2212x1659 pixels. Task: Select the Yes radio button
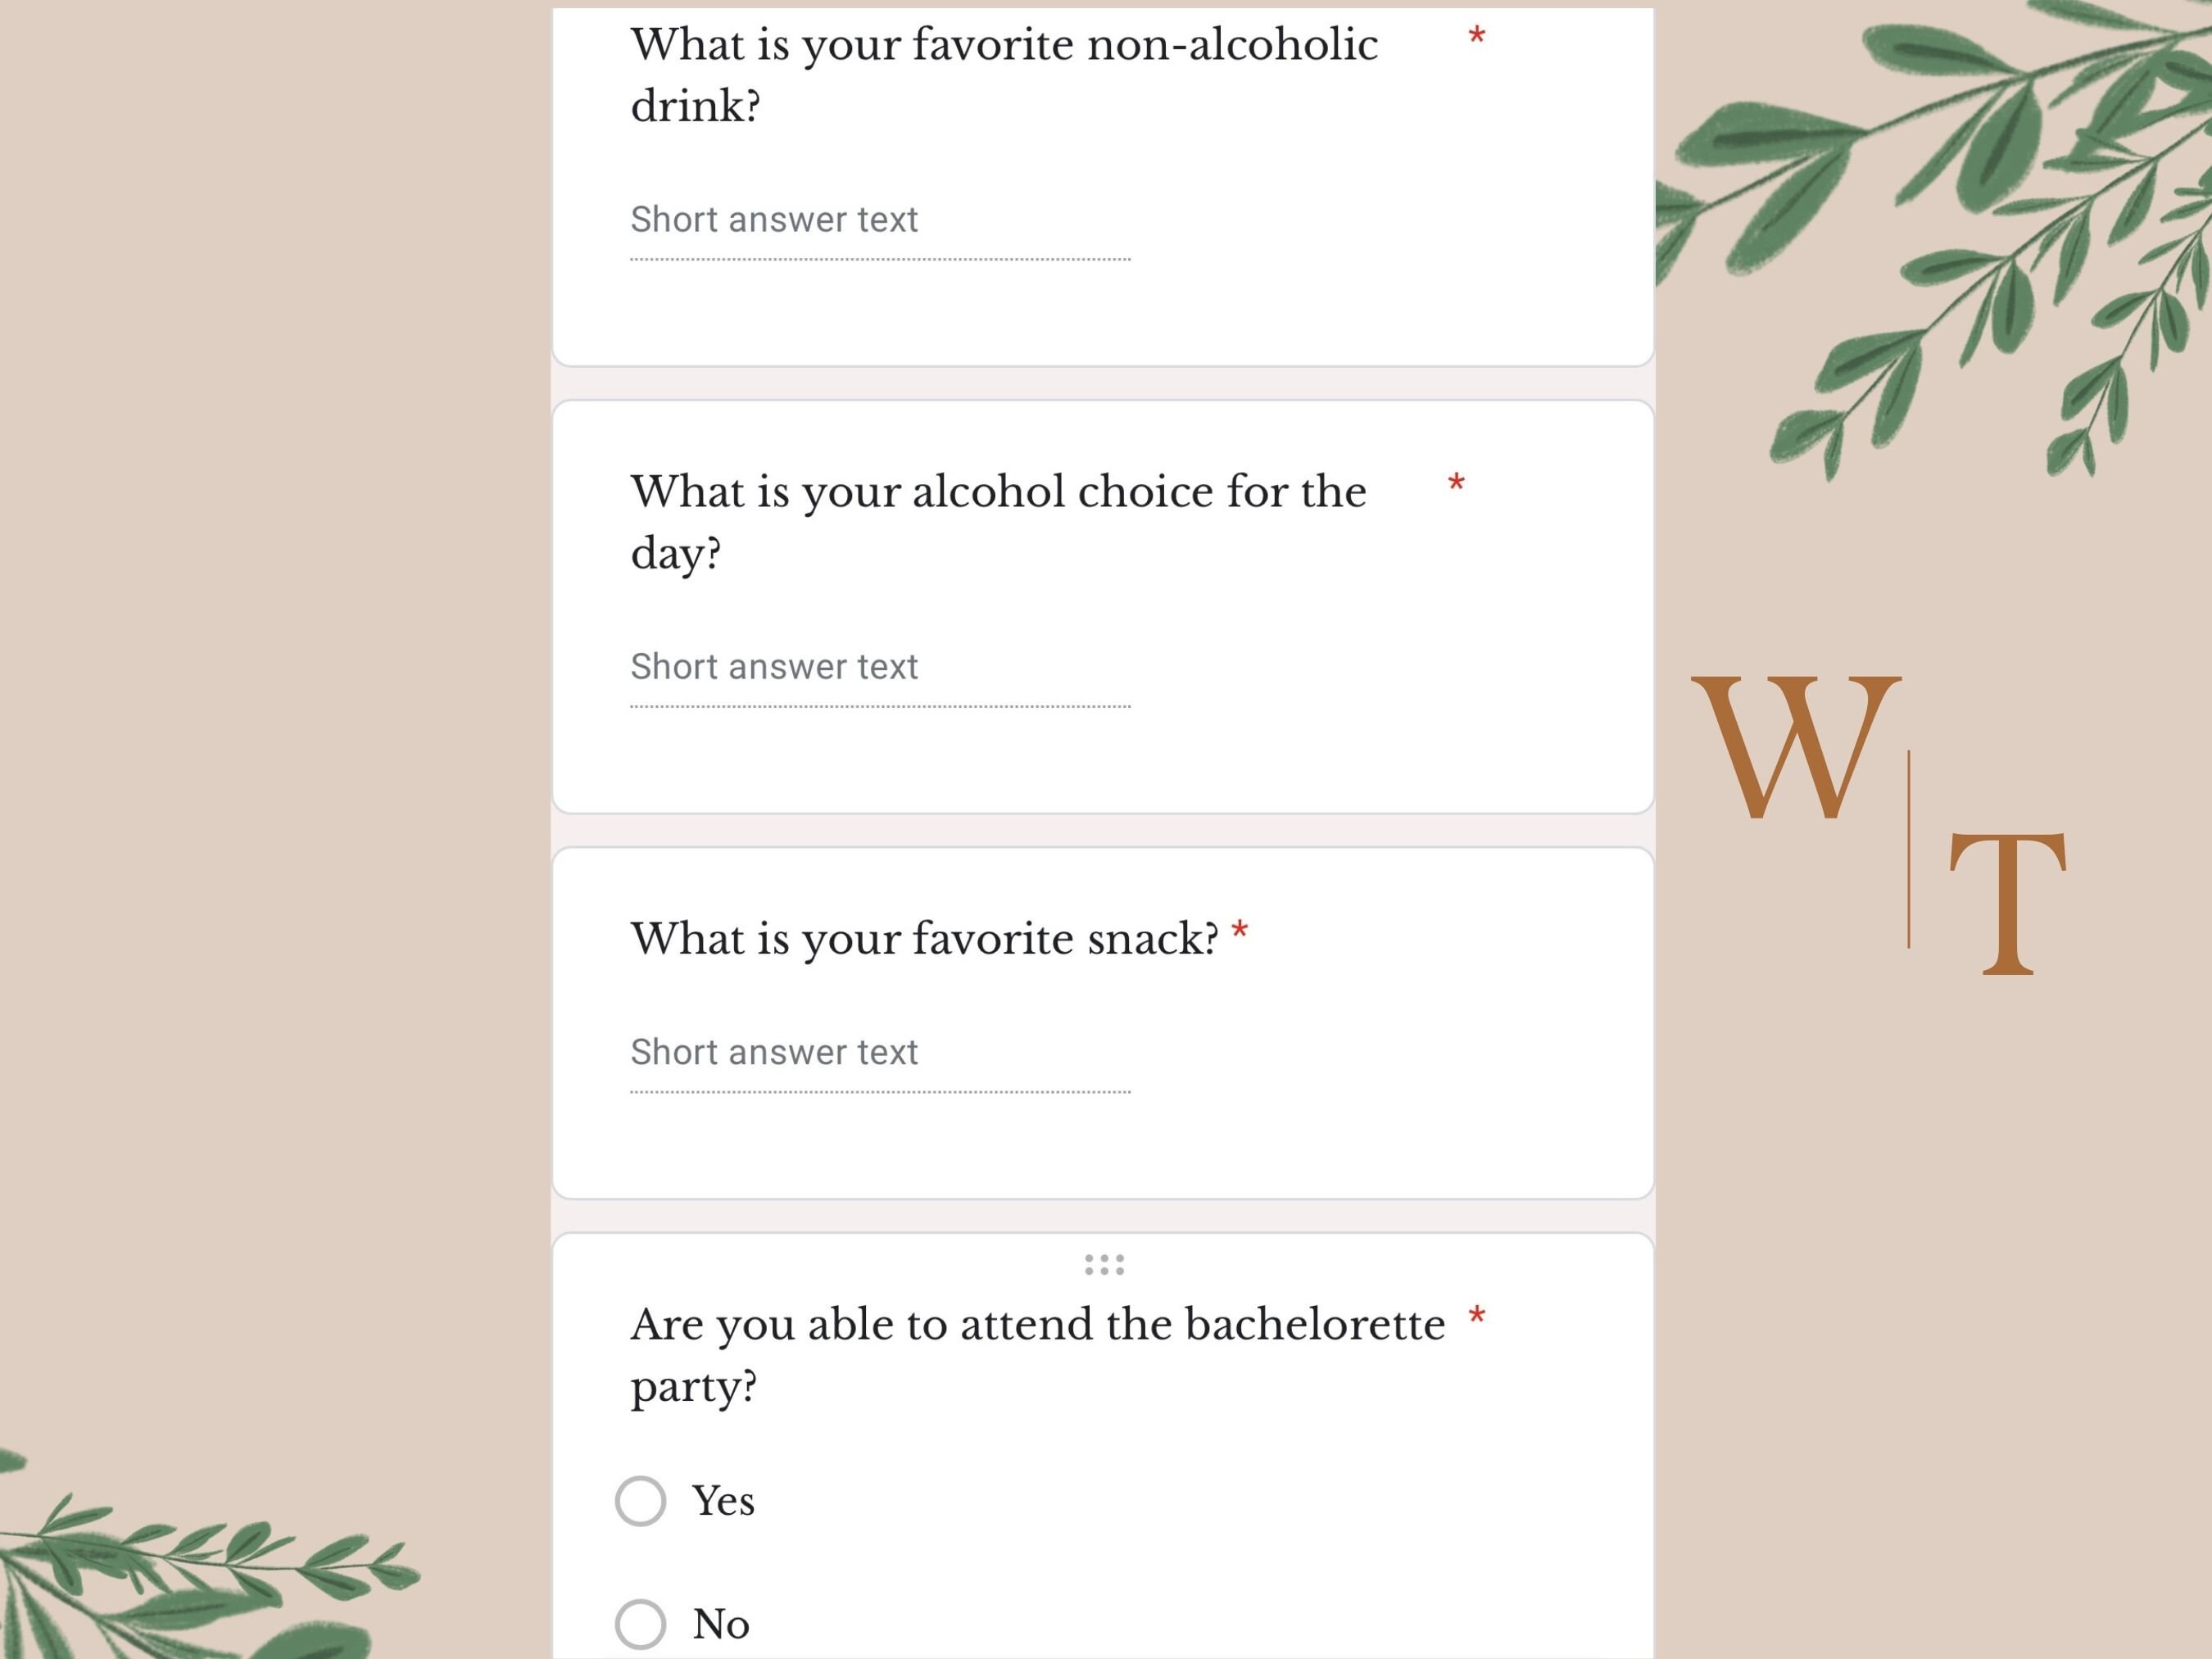pos(640,1500)
